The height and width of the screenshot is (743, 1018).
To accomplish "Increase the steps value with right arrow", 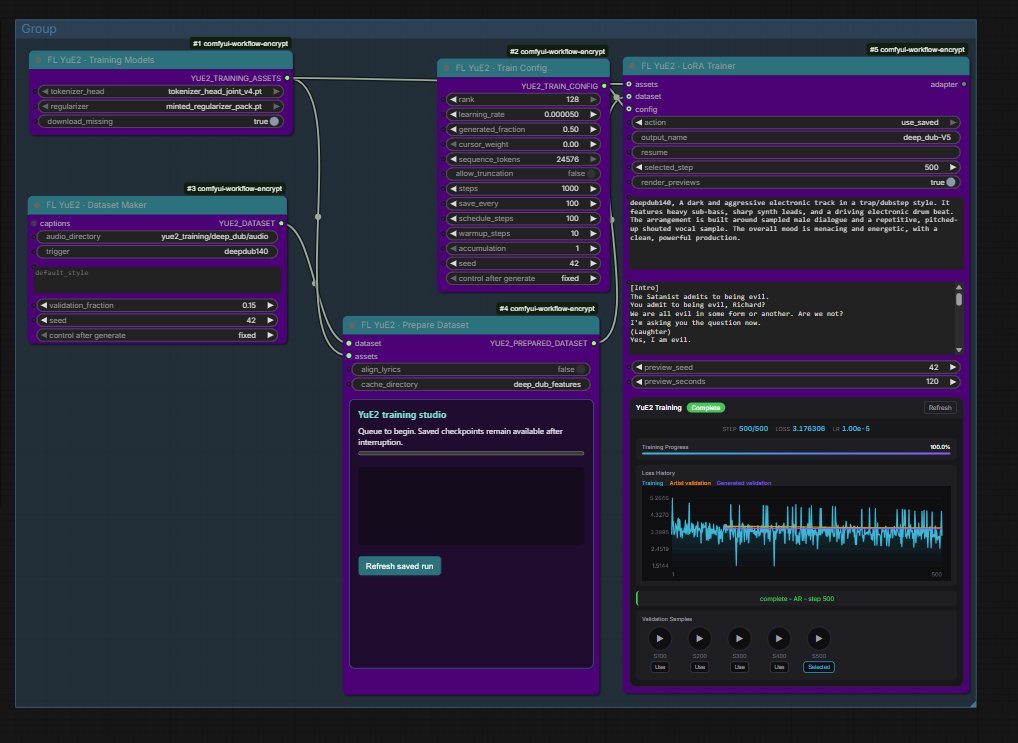I will [593, 188].
